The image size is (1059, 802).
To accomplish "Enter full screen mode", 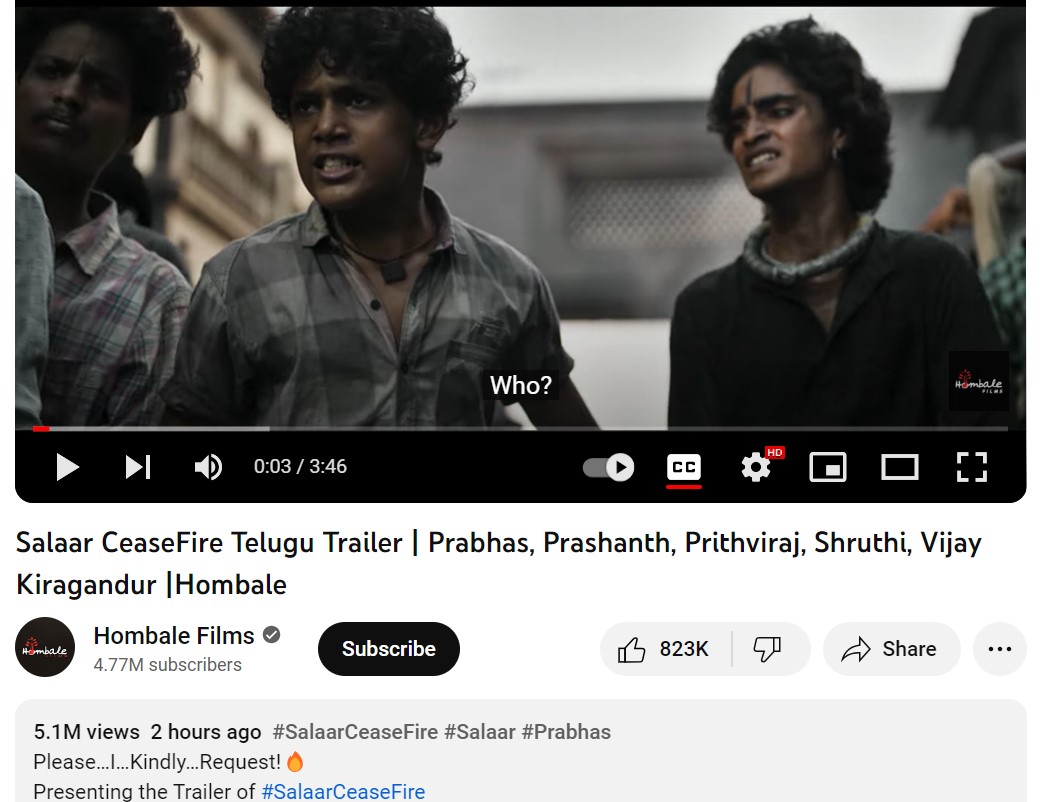I will (x=972, y=467).
